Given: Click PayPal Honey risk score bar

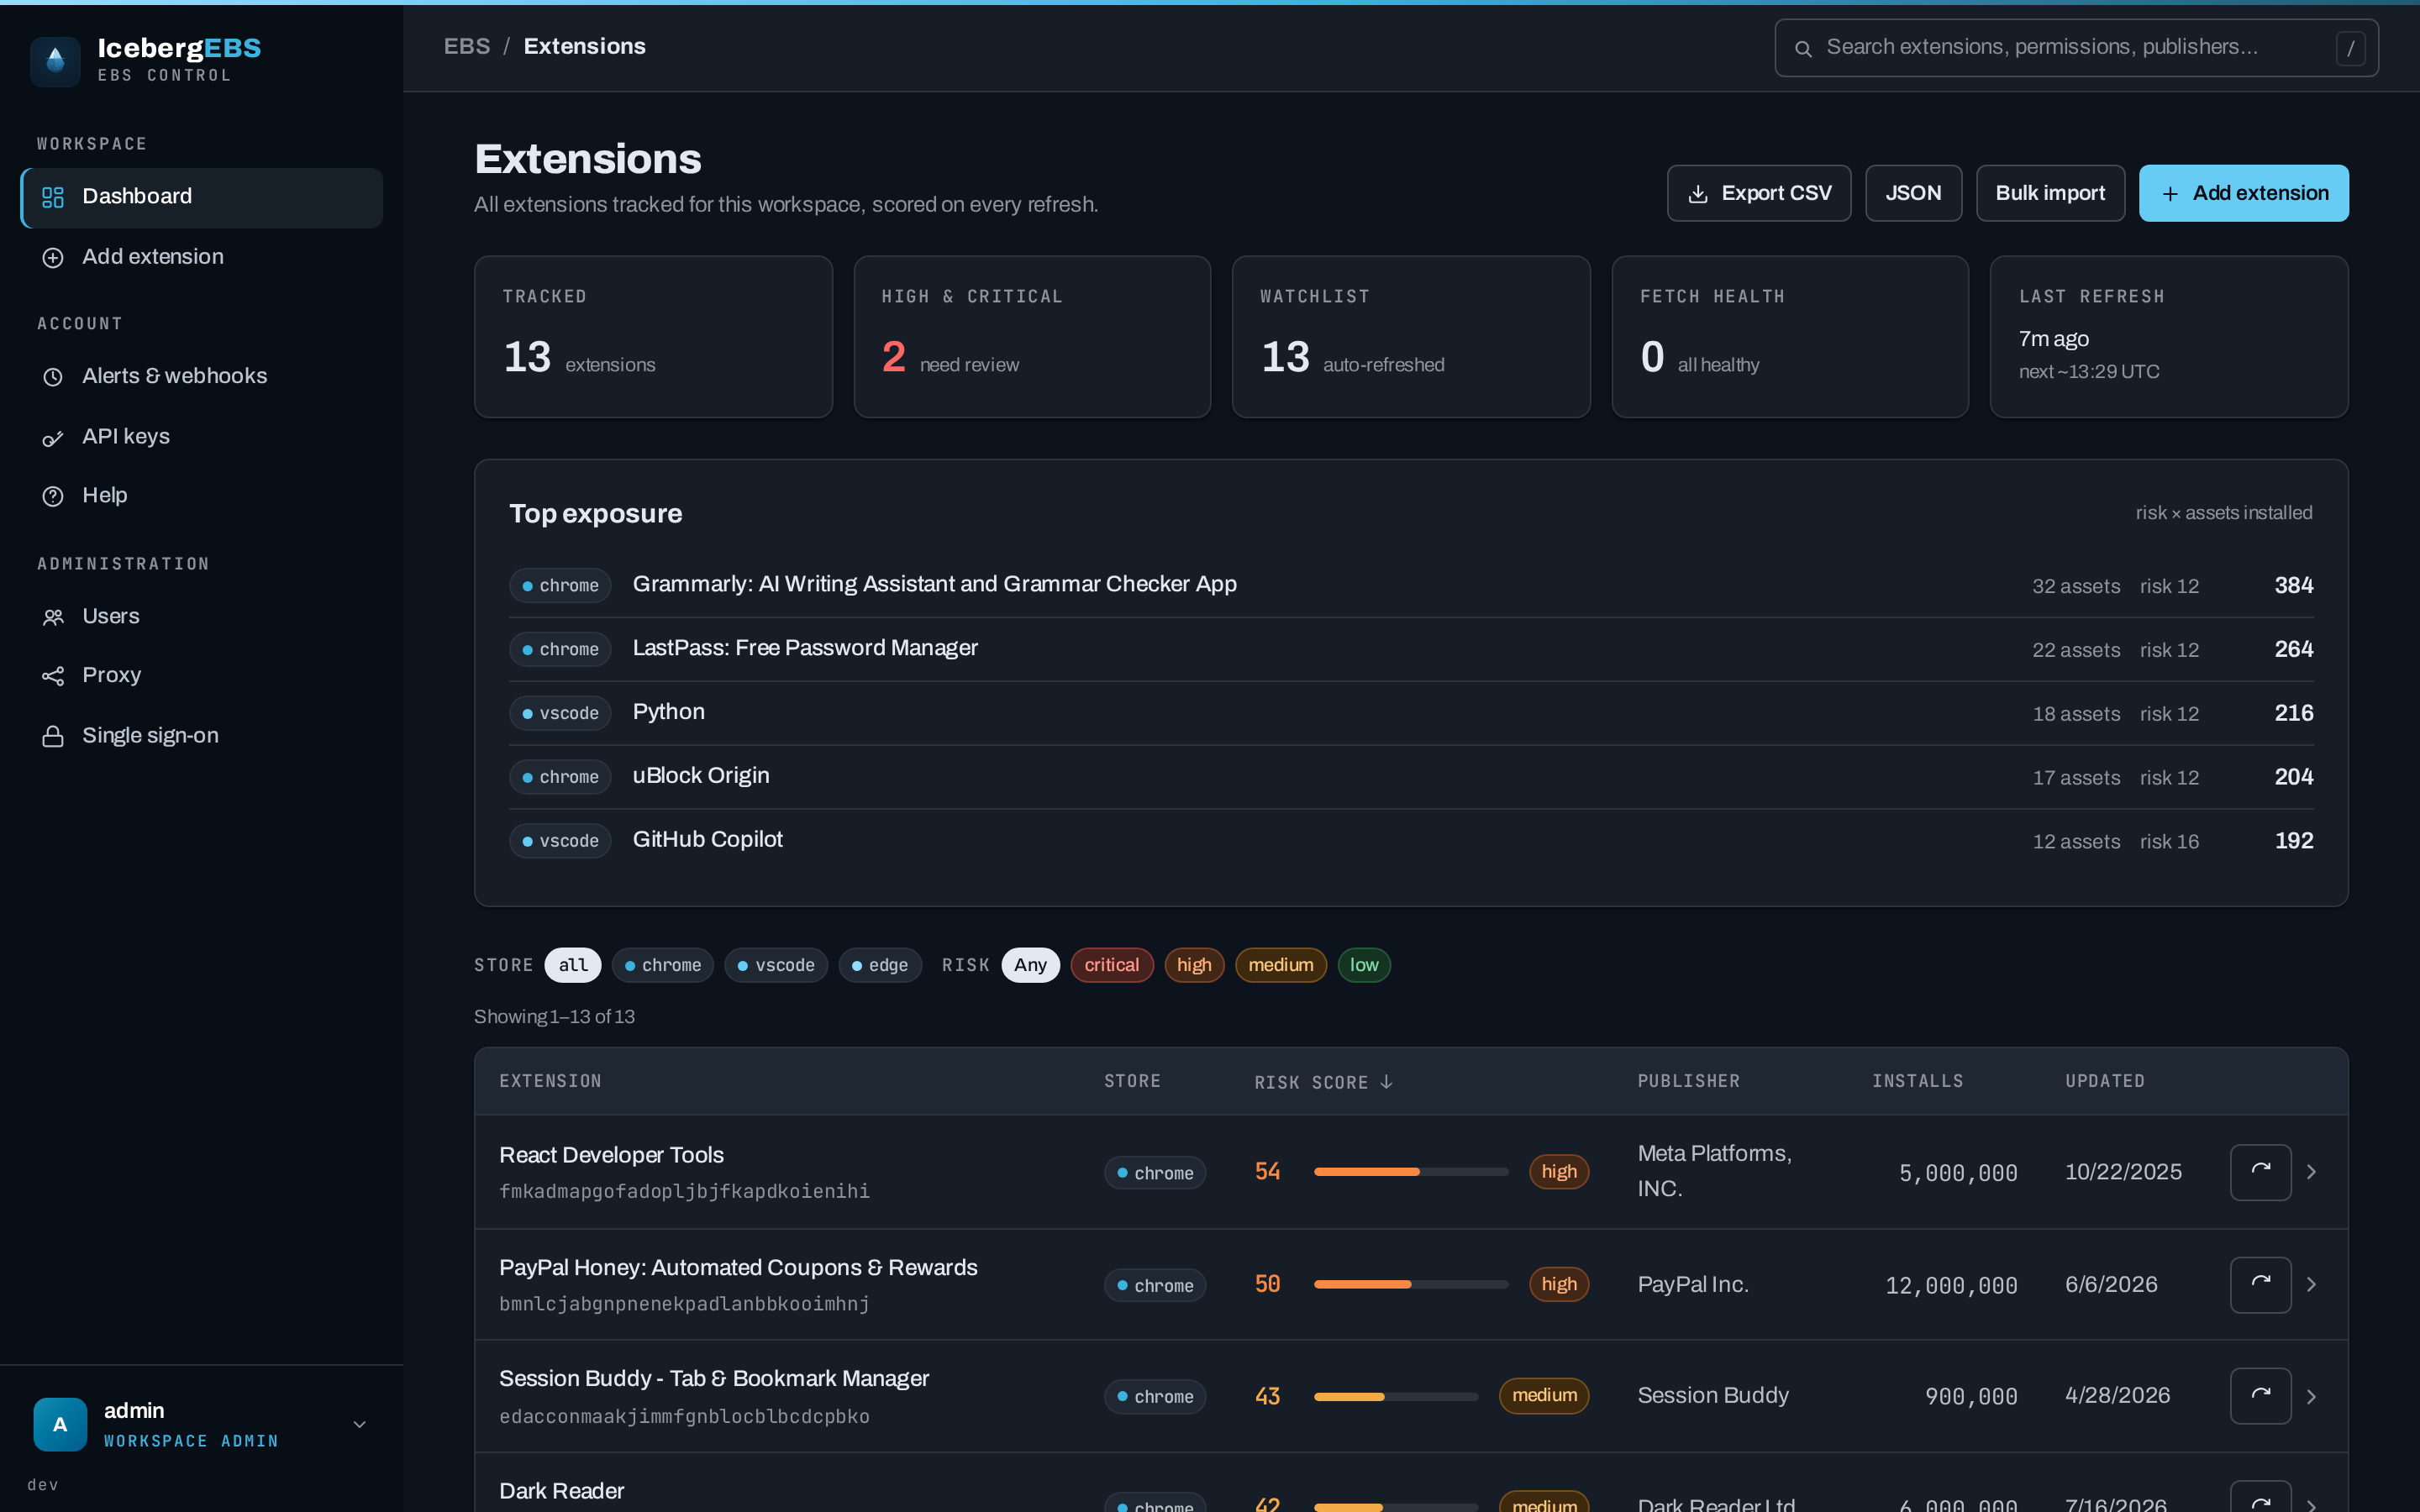Looking at the screenshot, I should click(x=1411, y=1284).
